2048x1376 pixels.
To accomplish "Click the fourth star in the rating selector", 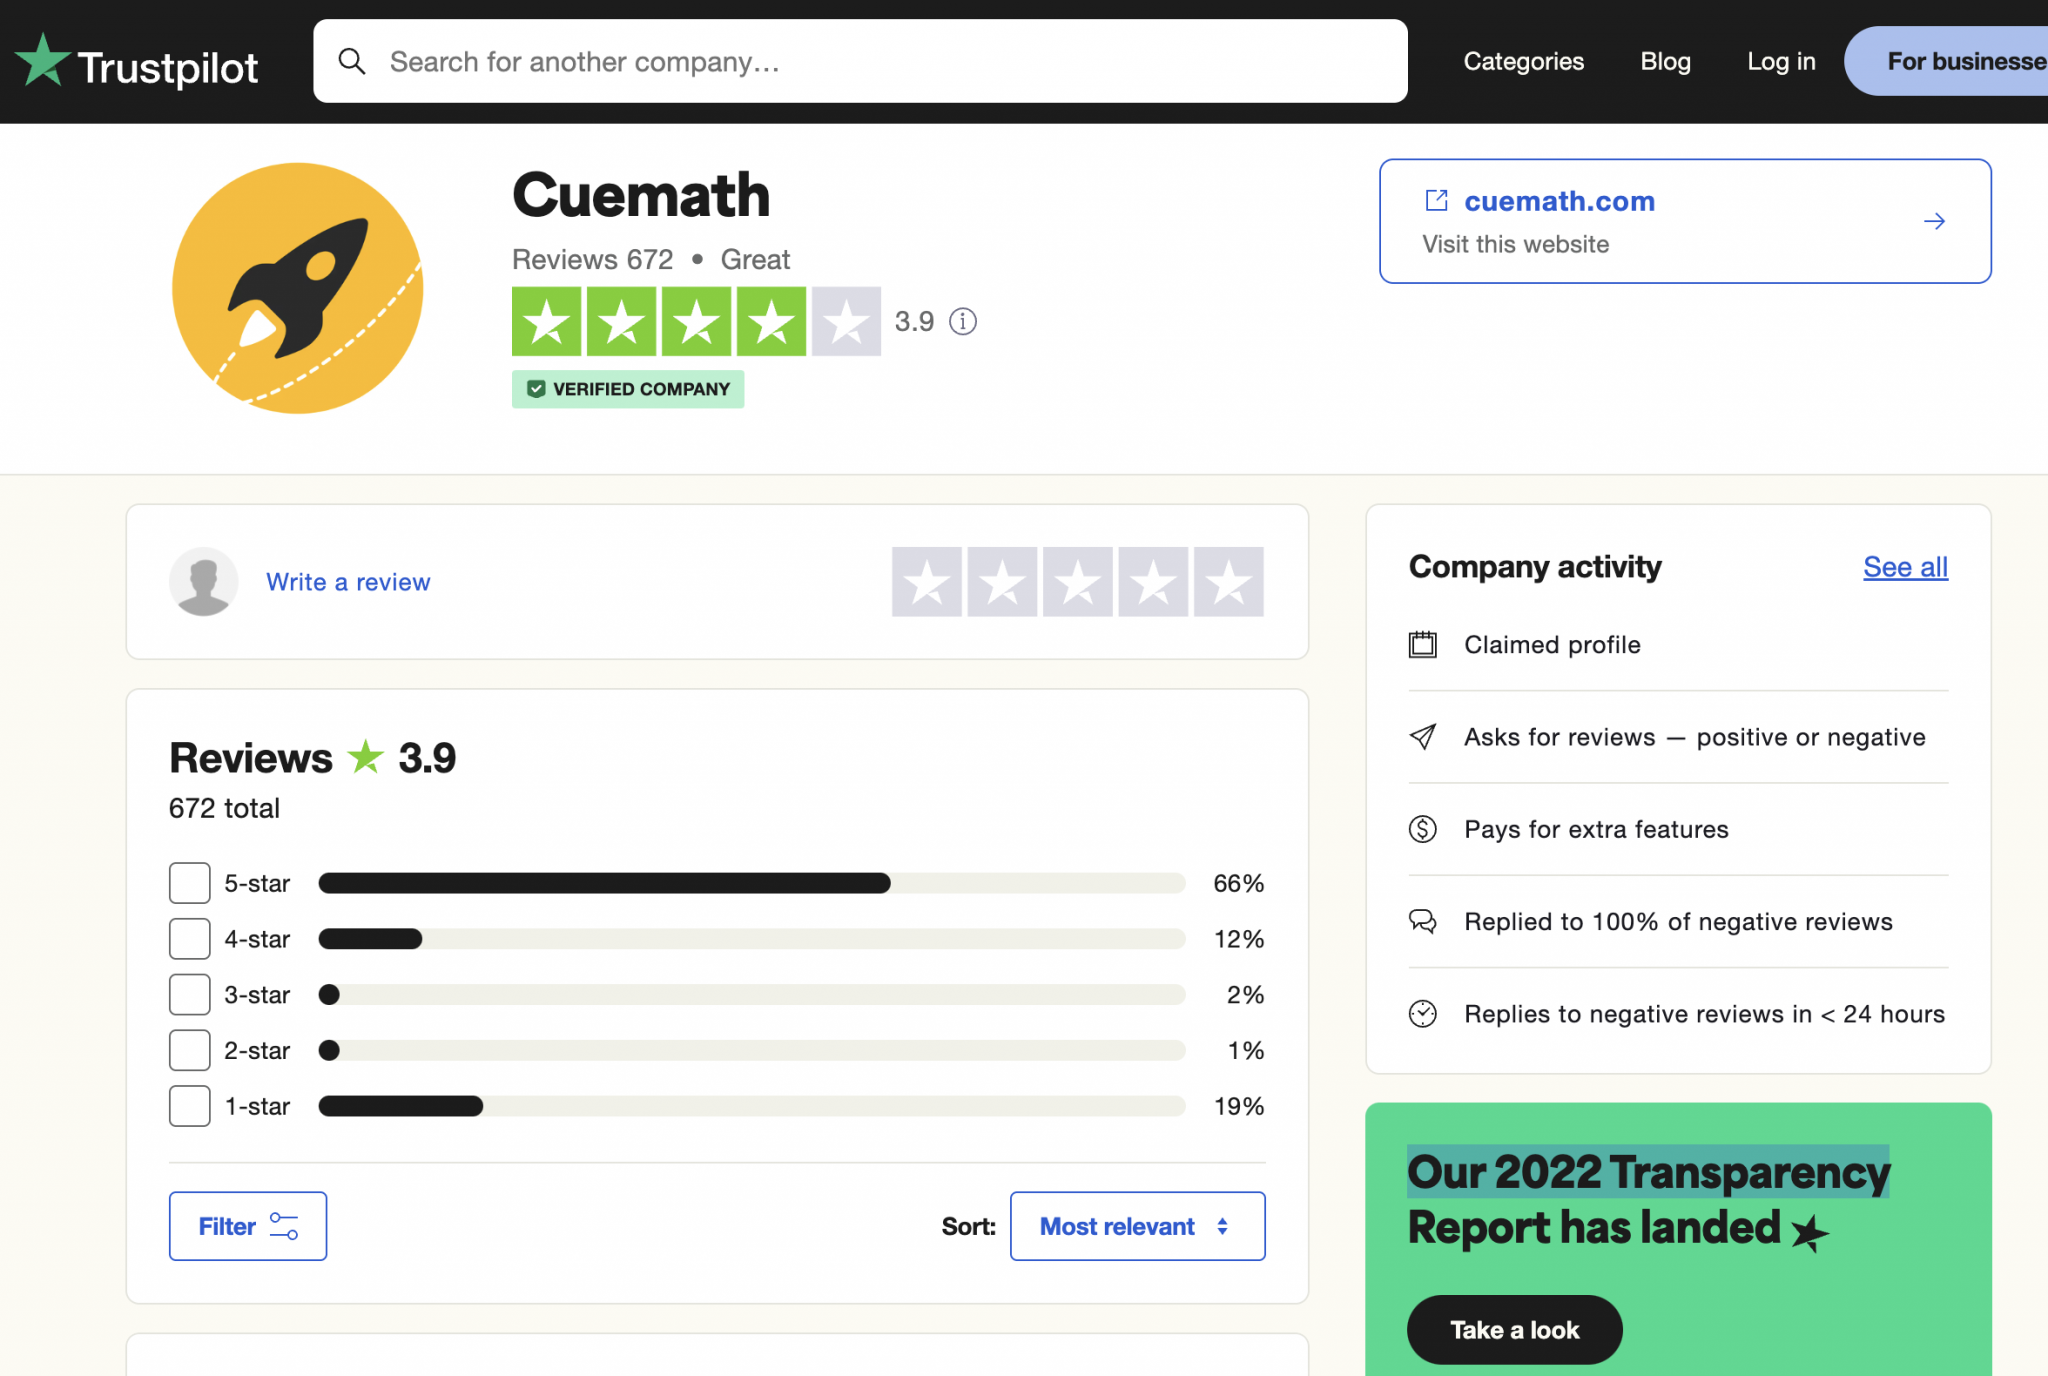I will (1152, 581).
